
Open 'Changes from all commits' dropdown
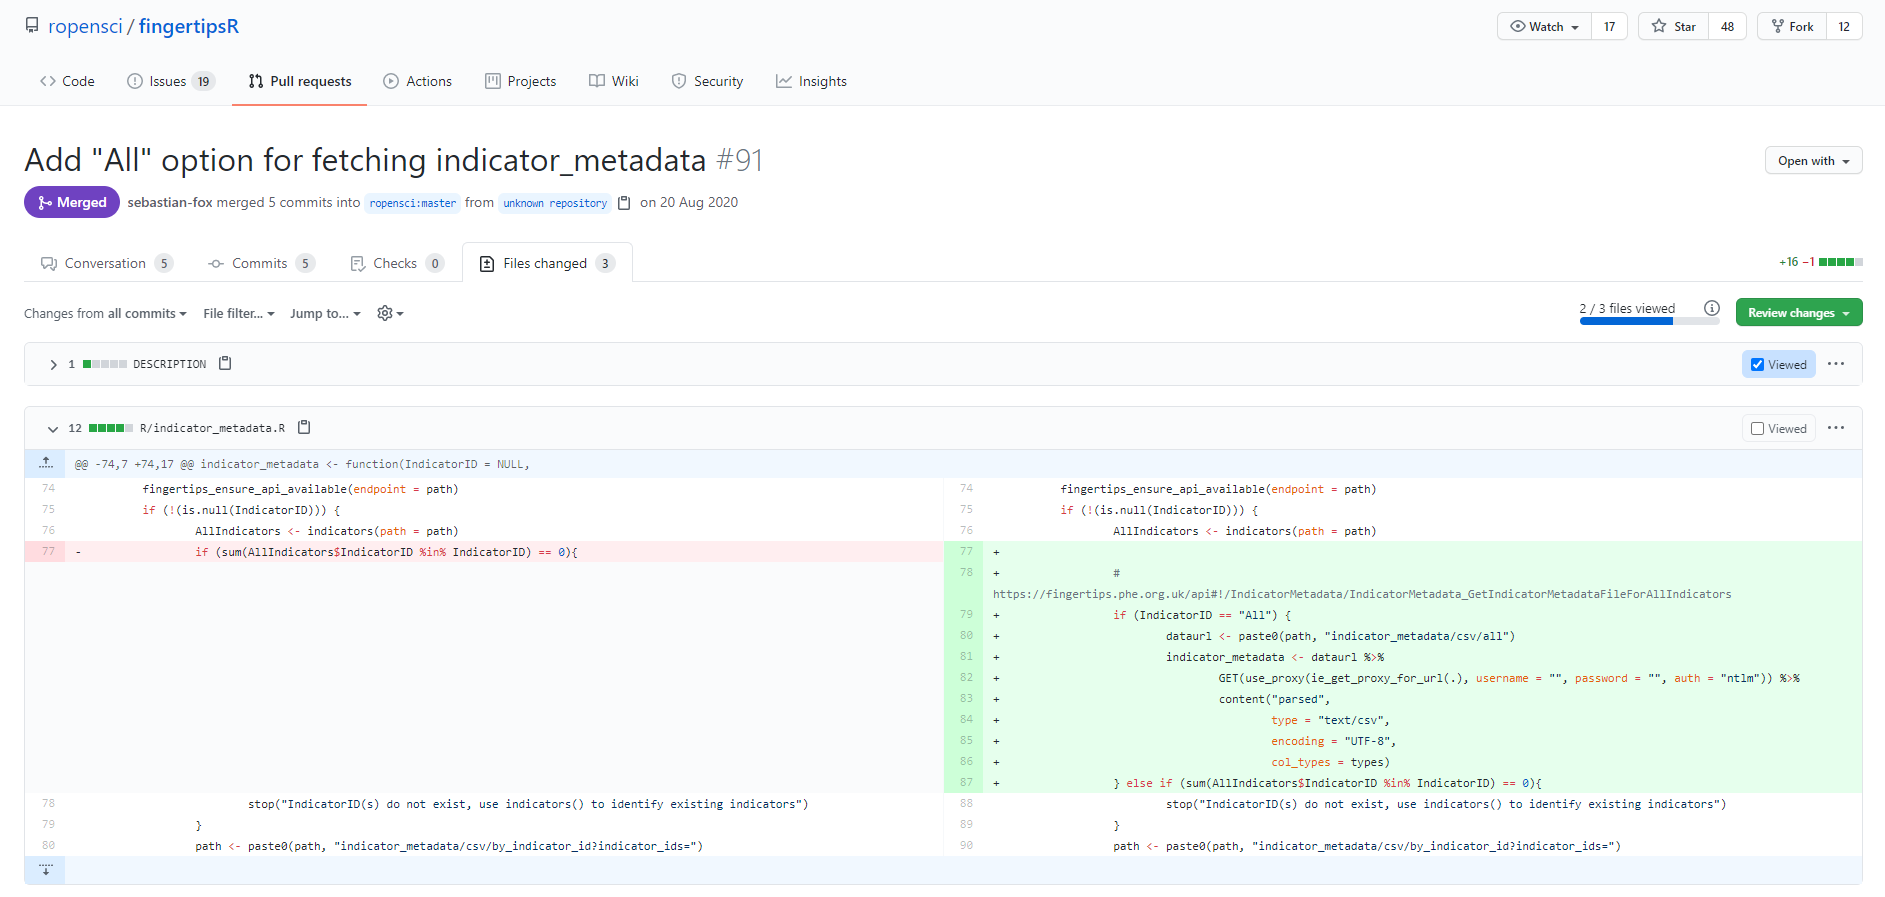click(105, 313)
